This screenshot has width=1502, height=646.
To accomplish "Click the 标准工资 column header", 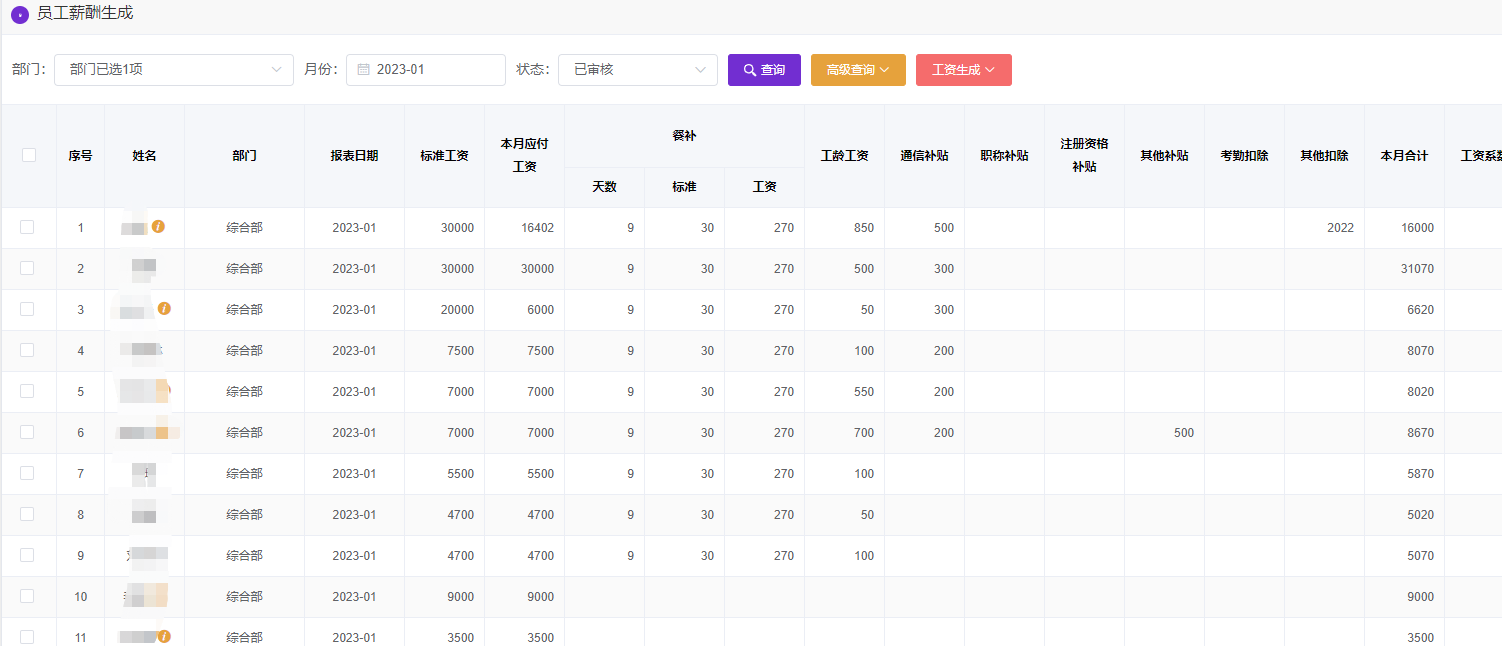I will click(444, 156).
